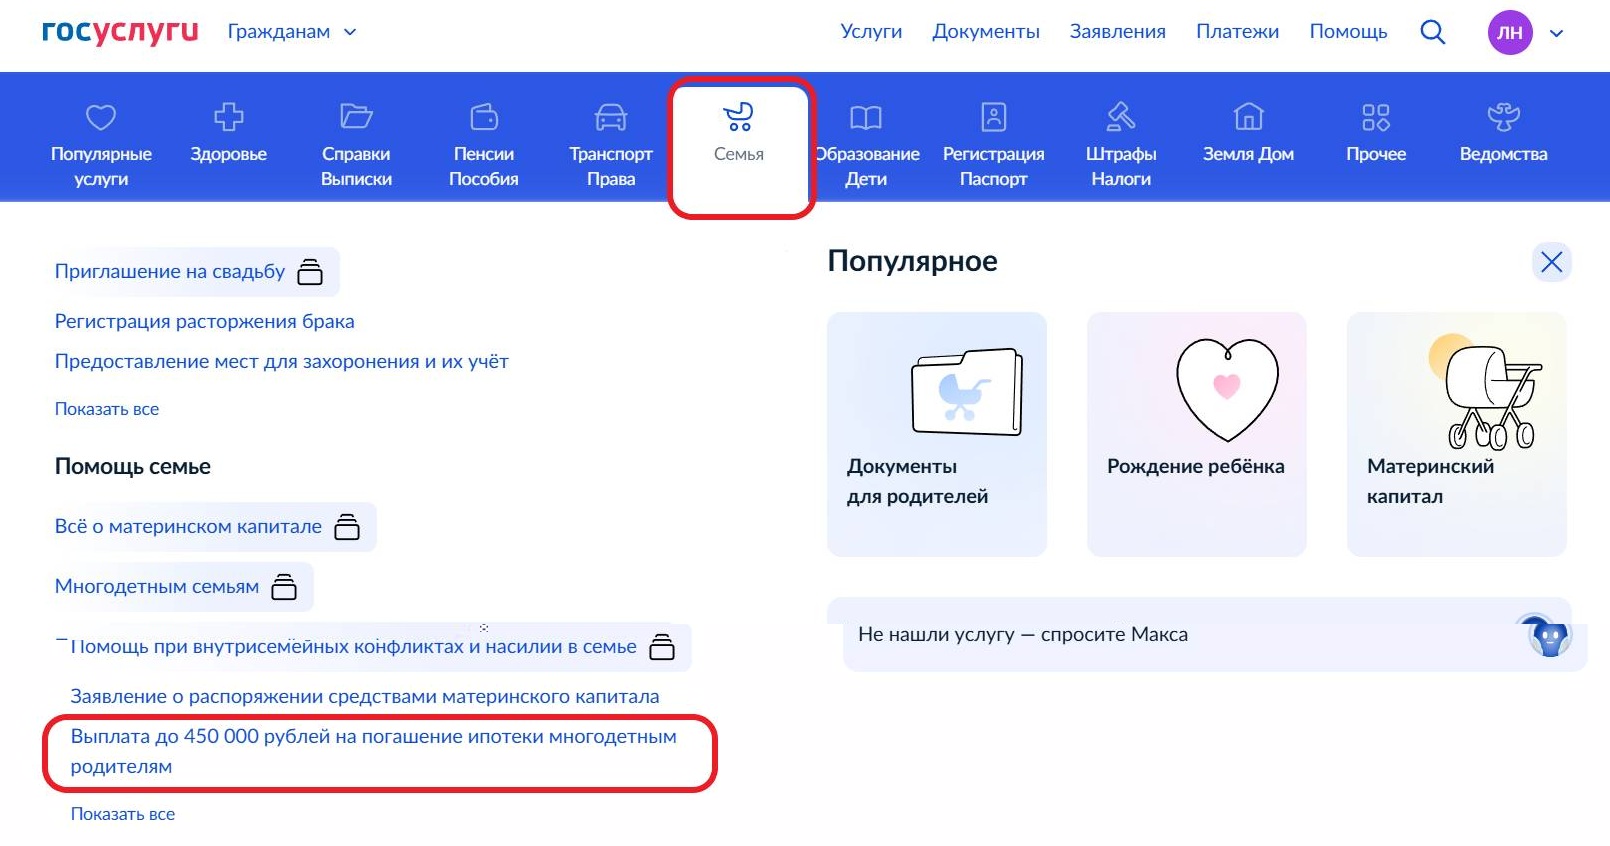Open Выплата до 450 000 рублей link
1610x846 pixels.
pyautogui.click(x=374, y=751)
